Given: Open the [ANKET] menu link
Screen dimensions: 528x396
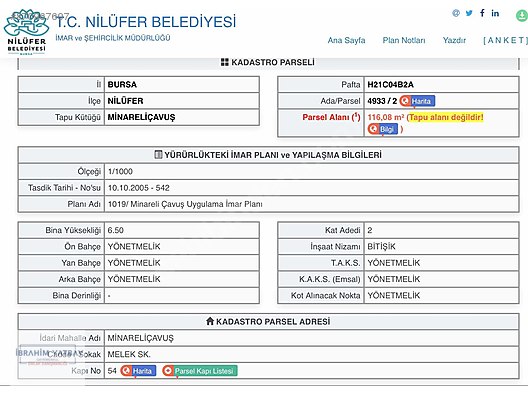Looking at the screenshot, I should (x=504, y=40).
